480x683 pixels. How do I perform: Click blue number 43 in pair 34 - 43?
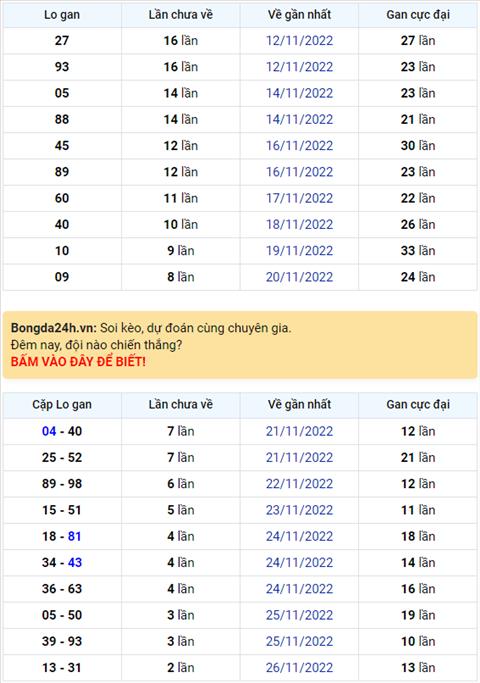(74, 562)
